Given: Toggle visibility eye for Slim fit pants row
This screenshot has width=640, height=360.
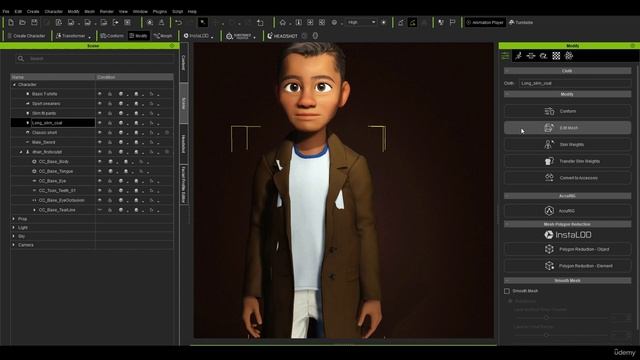Looking at the screenshot, I should [x=100, y=113].
